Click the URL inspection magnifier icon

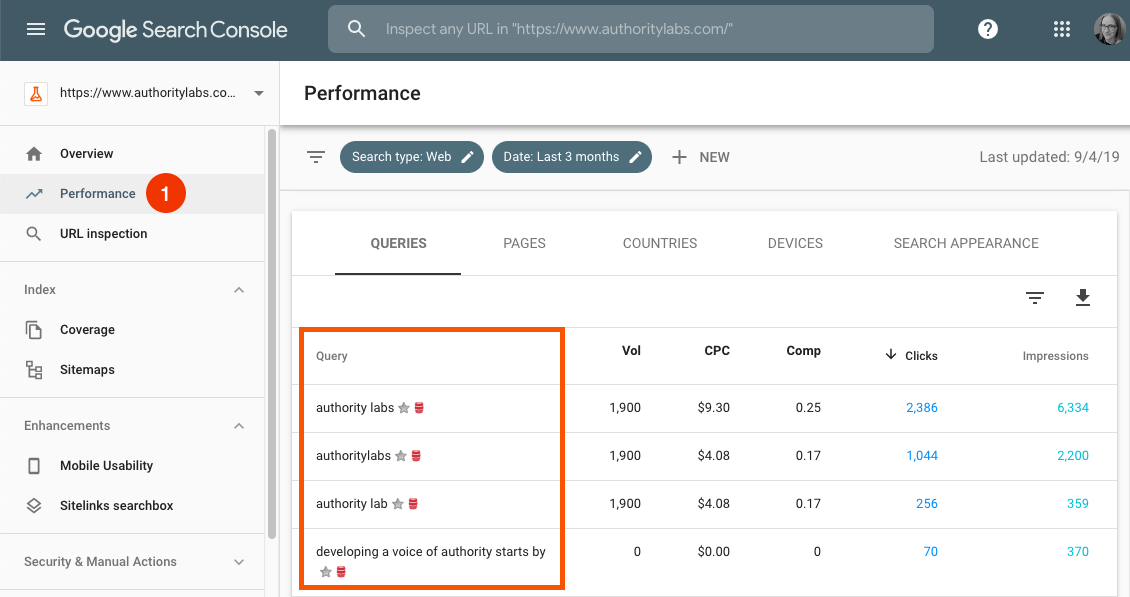pos(34,234)
